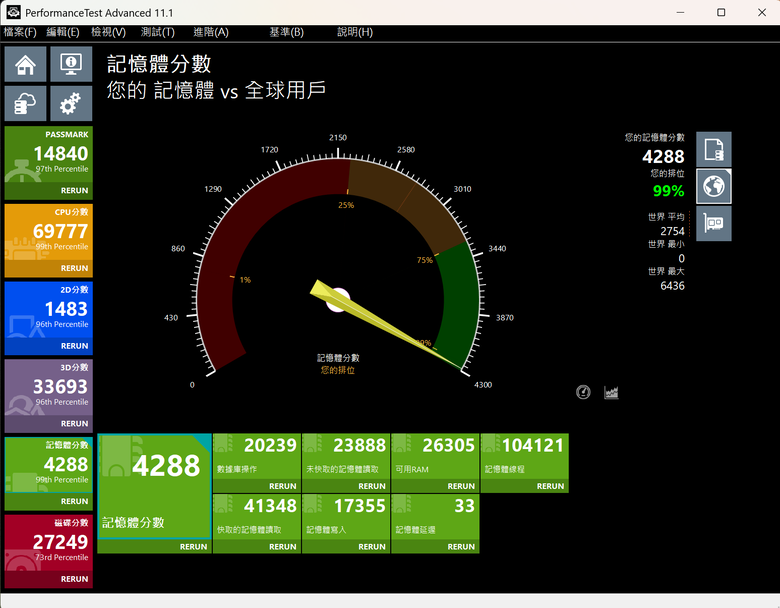Rerun the 未快取的記憶體讀取 test
The image size is (780, 608).
point(372,486)
